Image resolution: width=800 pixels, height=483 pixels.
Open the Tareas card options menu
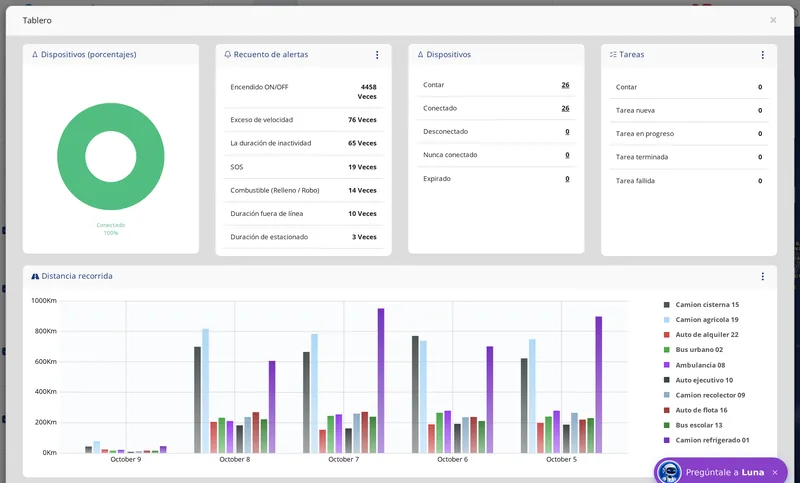click(x=763, y=55)
